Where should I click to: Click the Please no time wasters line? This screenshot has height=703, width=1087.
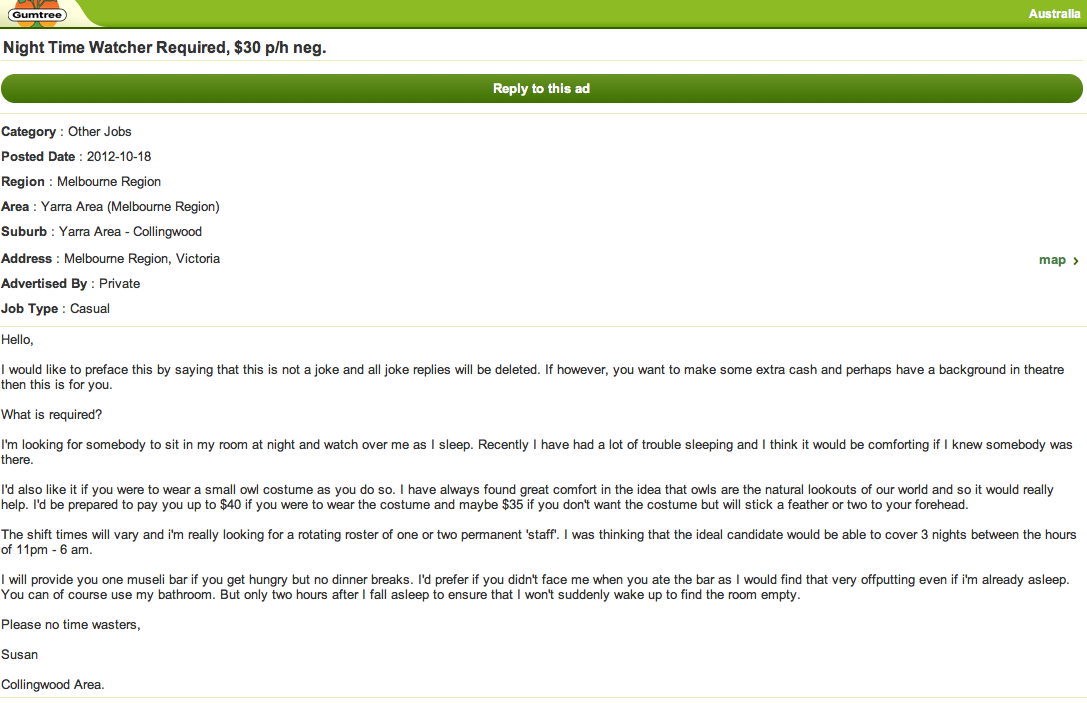click(71, 625)
